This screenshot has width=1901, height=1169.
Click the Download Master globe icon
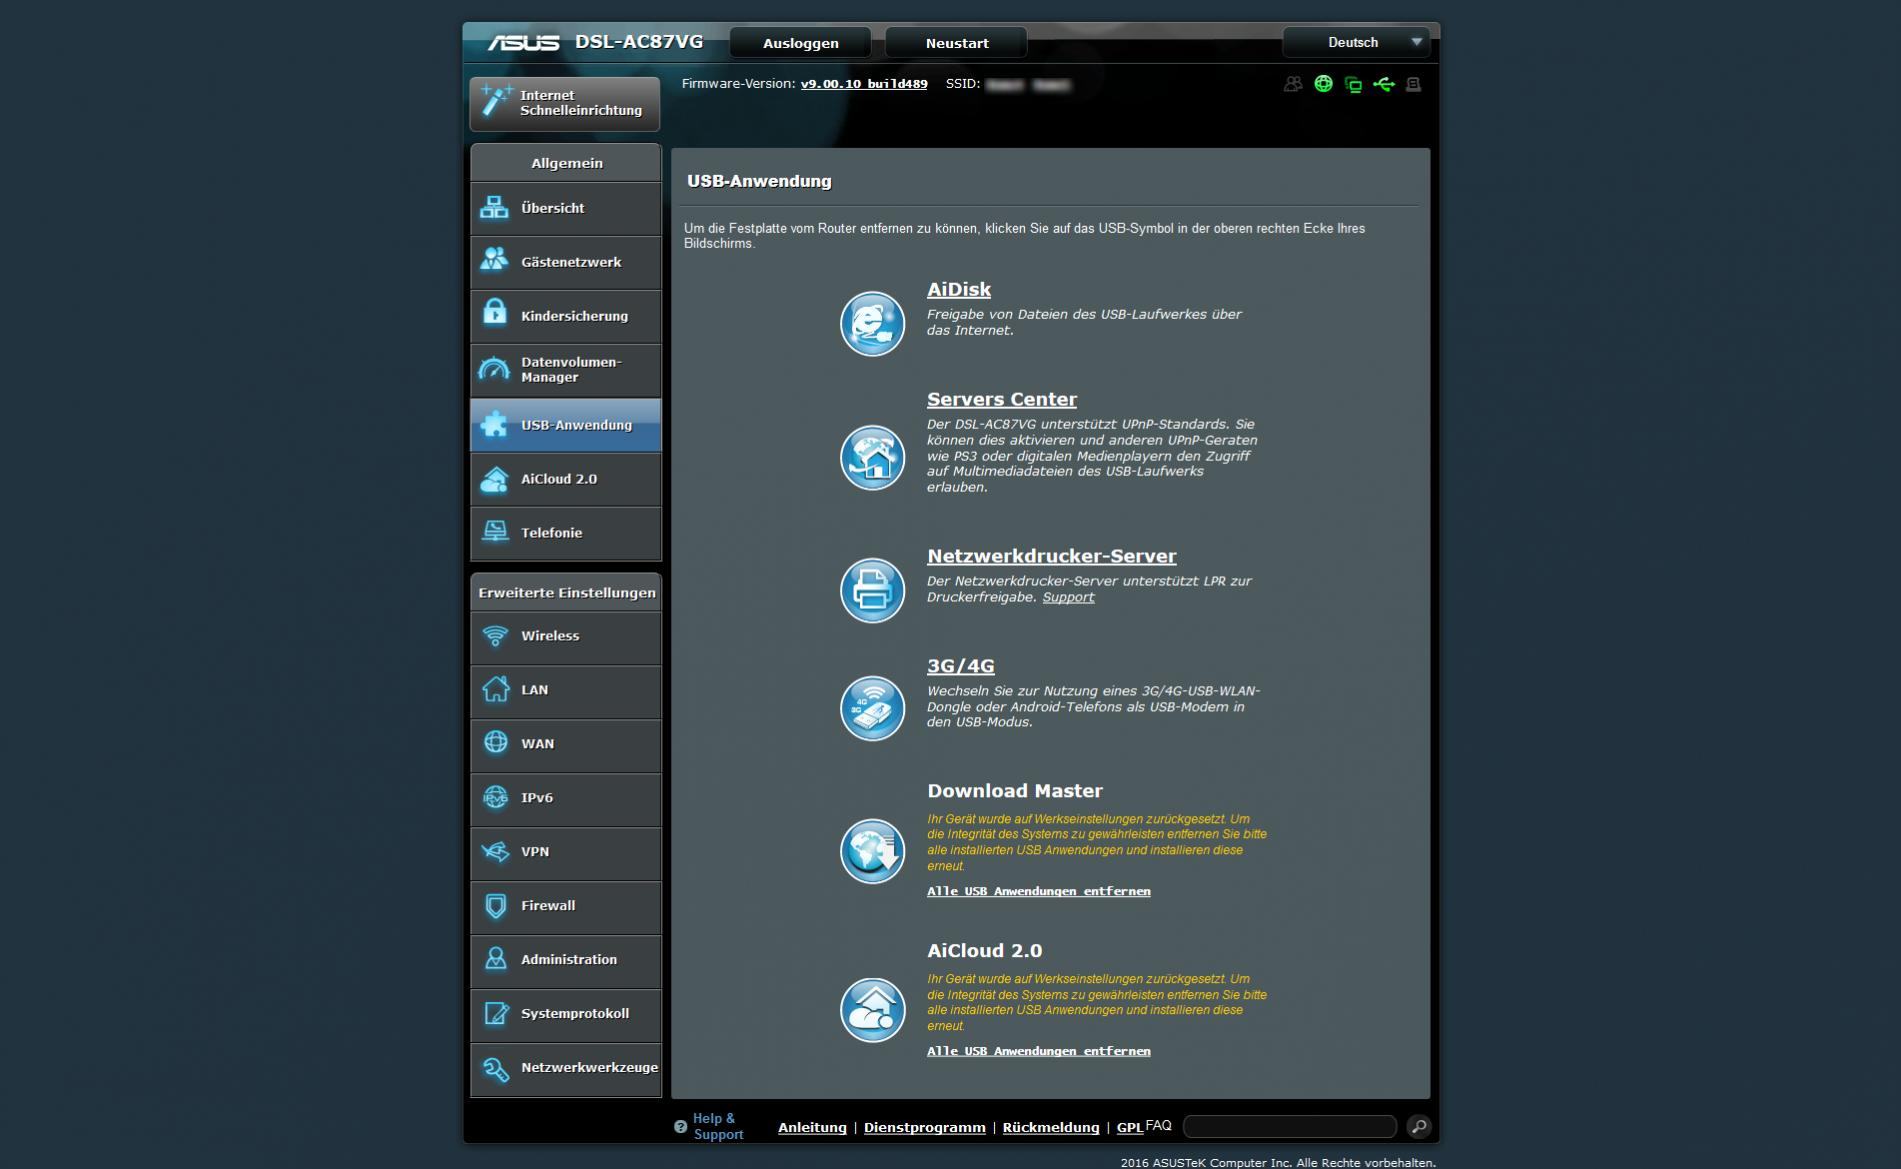click(872, 851)
